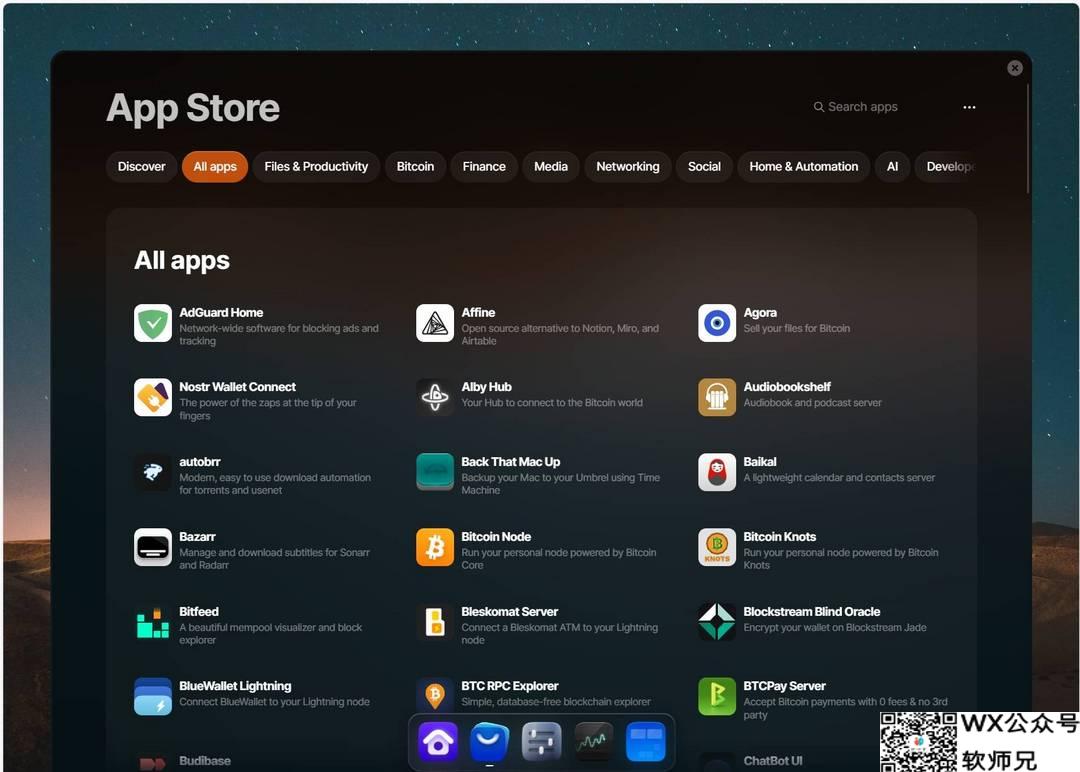
Task: Select the All apps tab
Action: coord(215,167)
